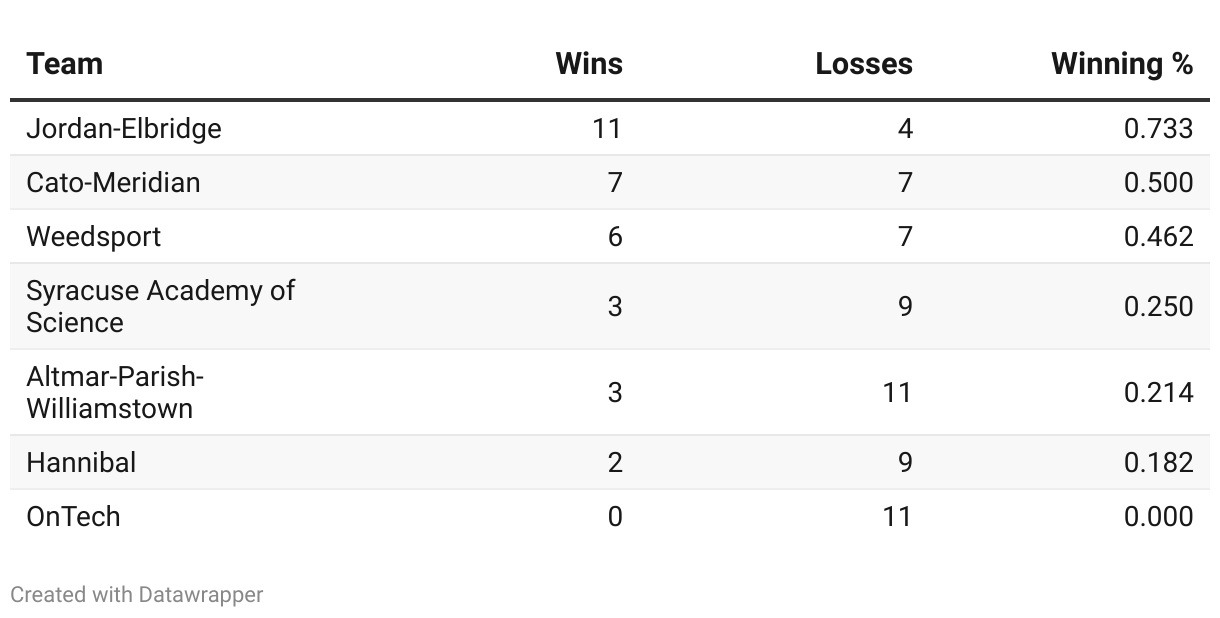Click Syracuse Academy winning percentage 0.250
This screenshot has width=1220, height=618.
point(1158,306)
